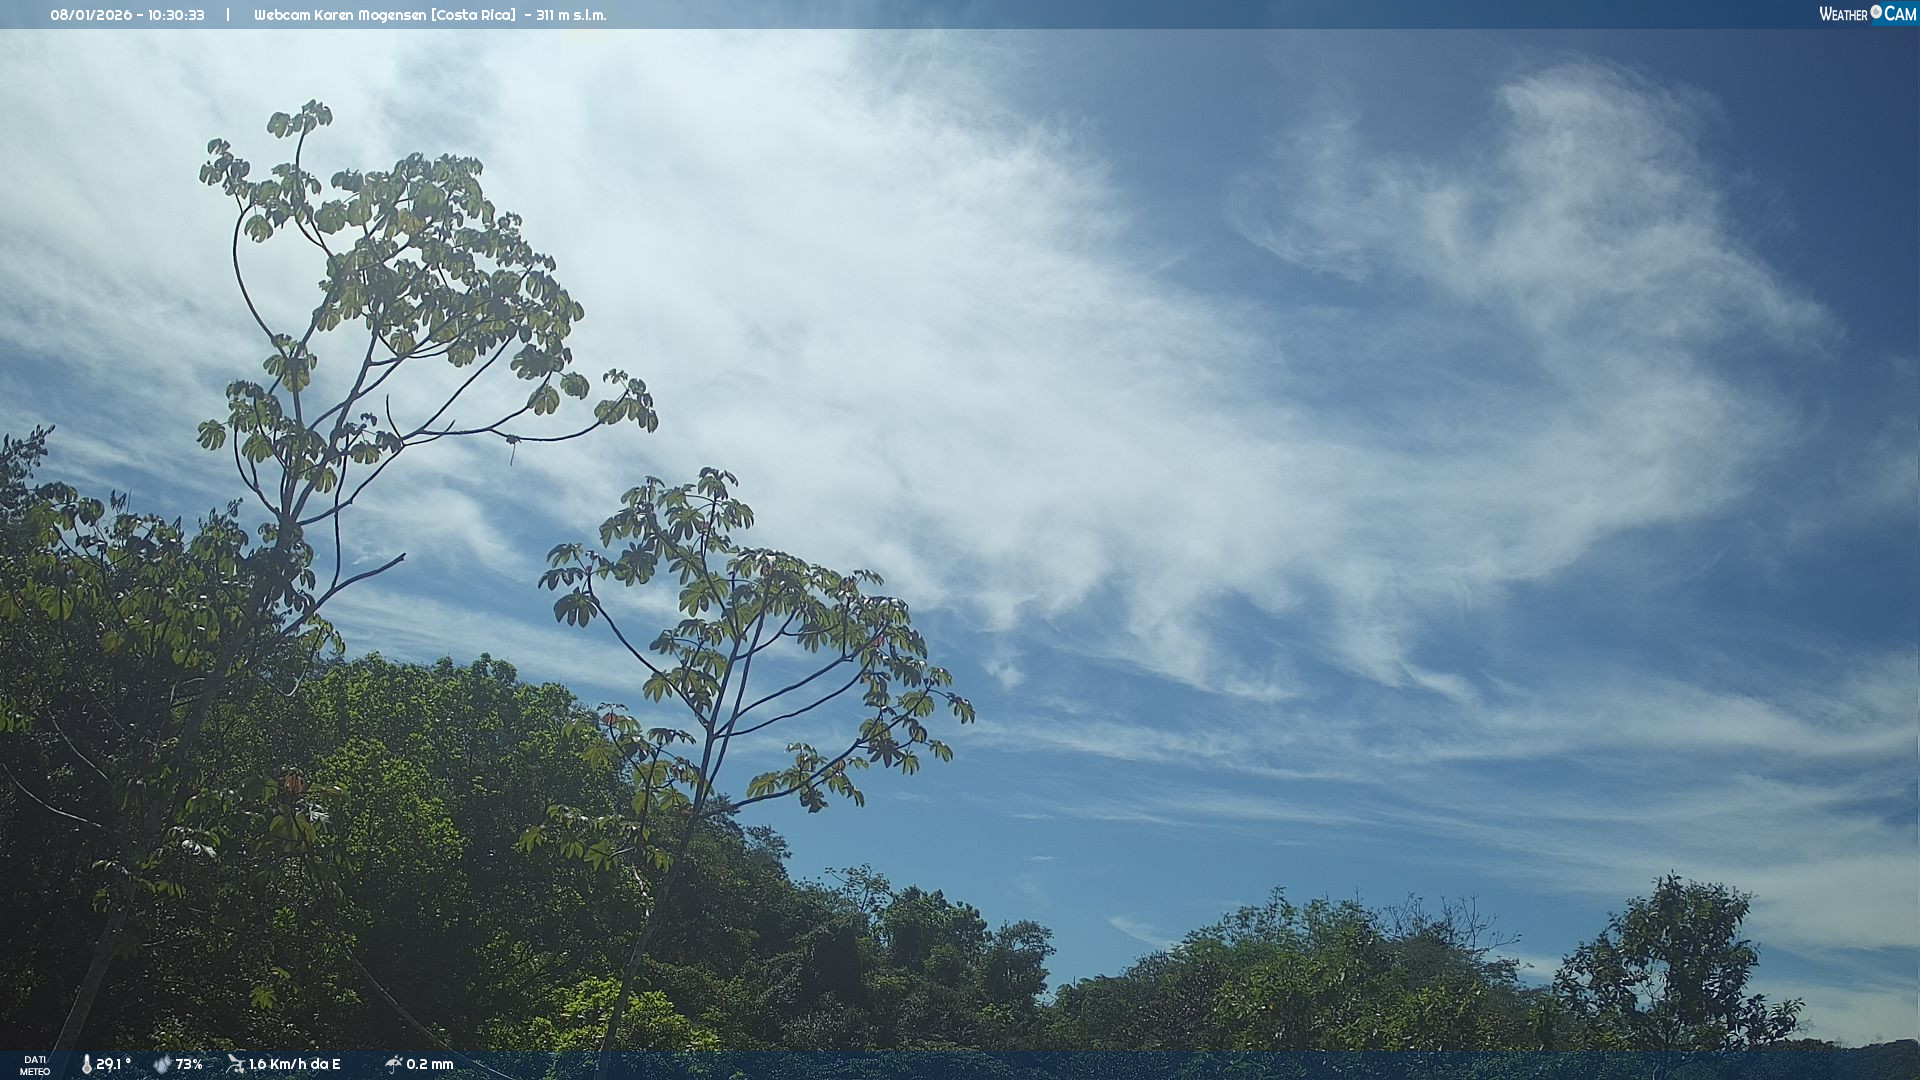Click the 29.1° temperature reading

[113, 1065]
